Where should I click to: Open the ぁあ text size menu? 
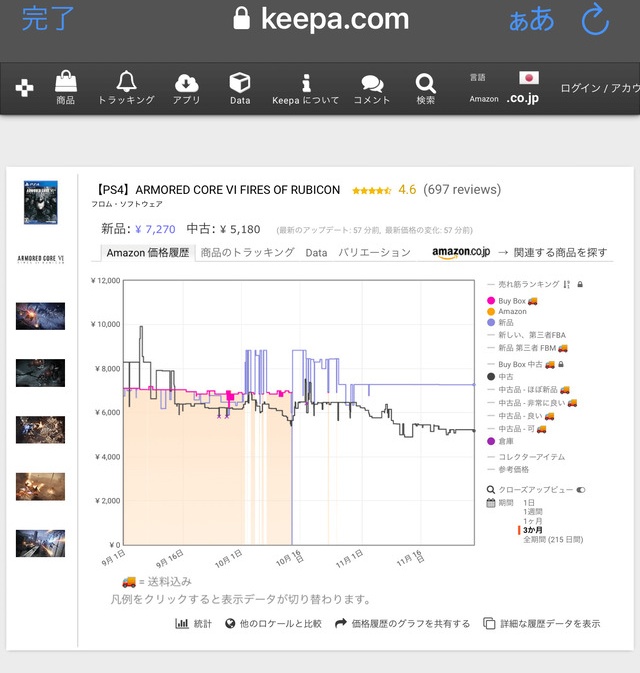pos(531,19)
